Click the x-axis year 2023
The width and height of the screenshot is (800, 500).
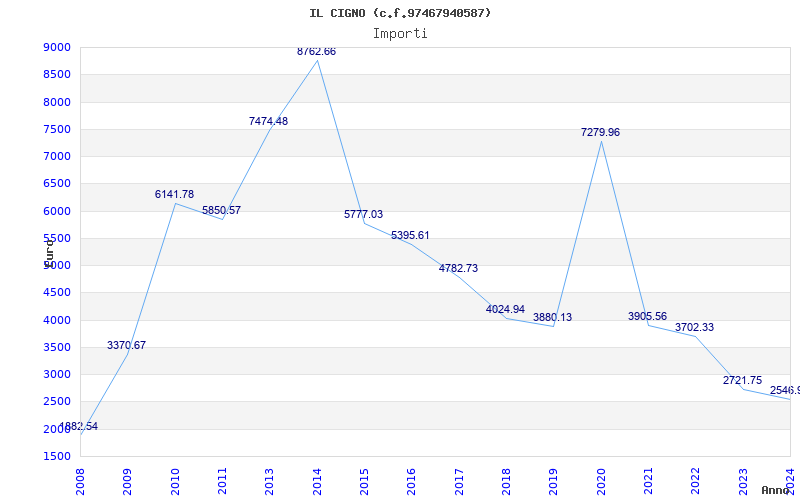[743, 482]
